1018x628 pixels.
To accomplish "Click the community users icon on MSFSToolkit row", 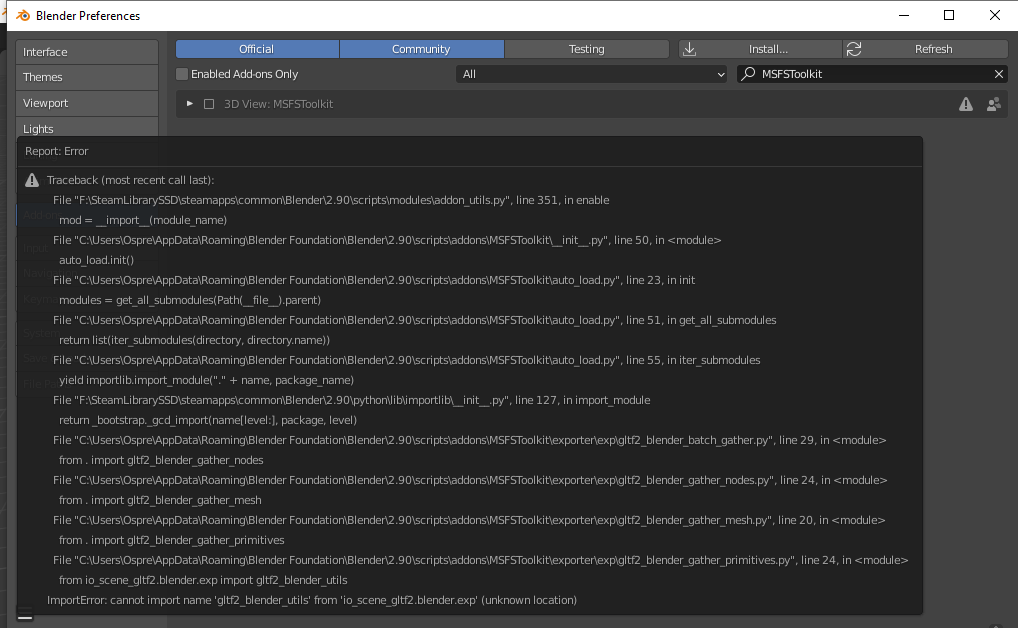I will (993, 104).
